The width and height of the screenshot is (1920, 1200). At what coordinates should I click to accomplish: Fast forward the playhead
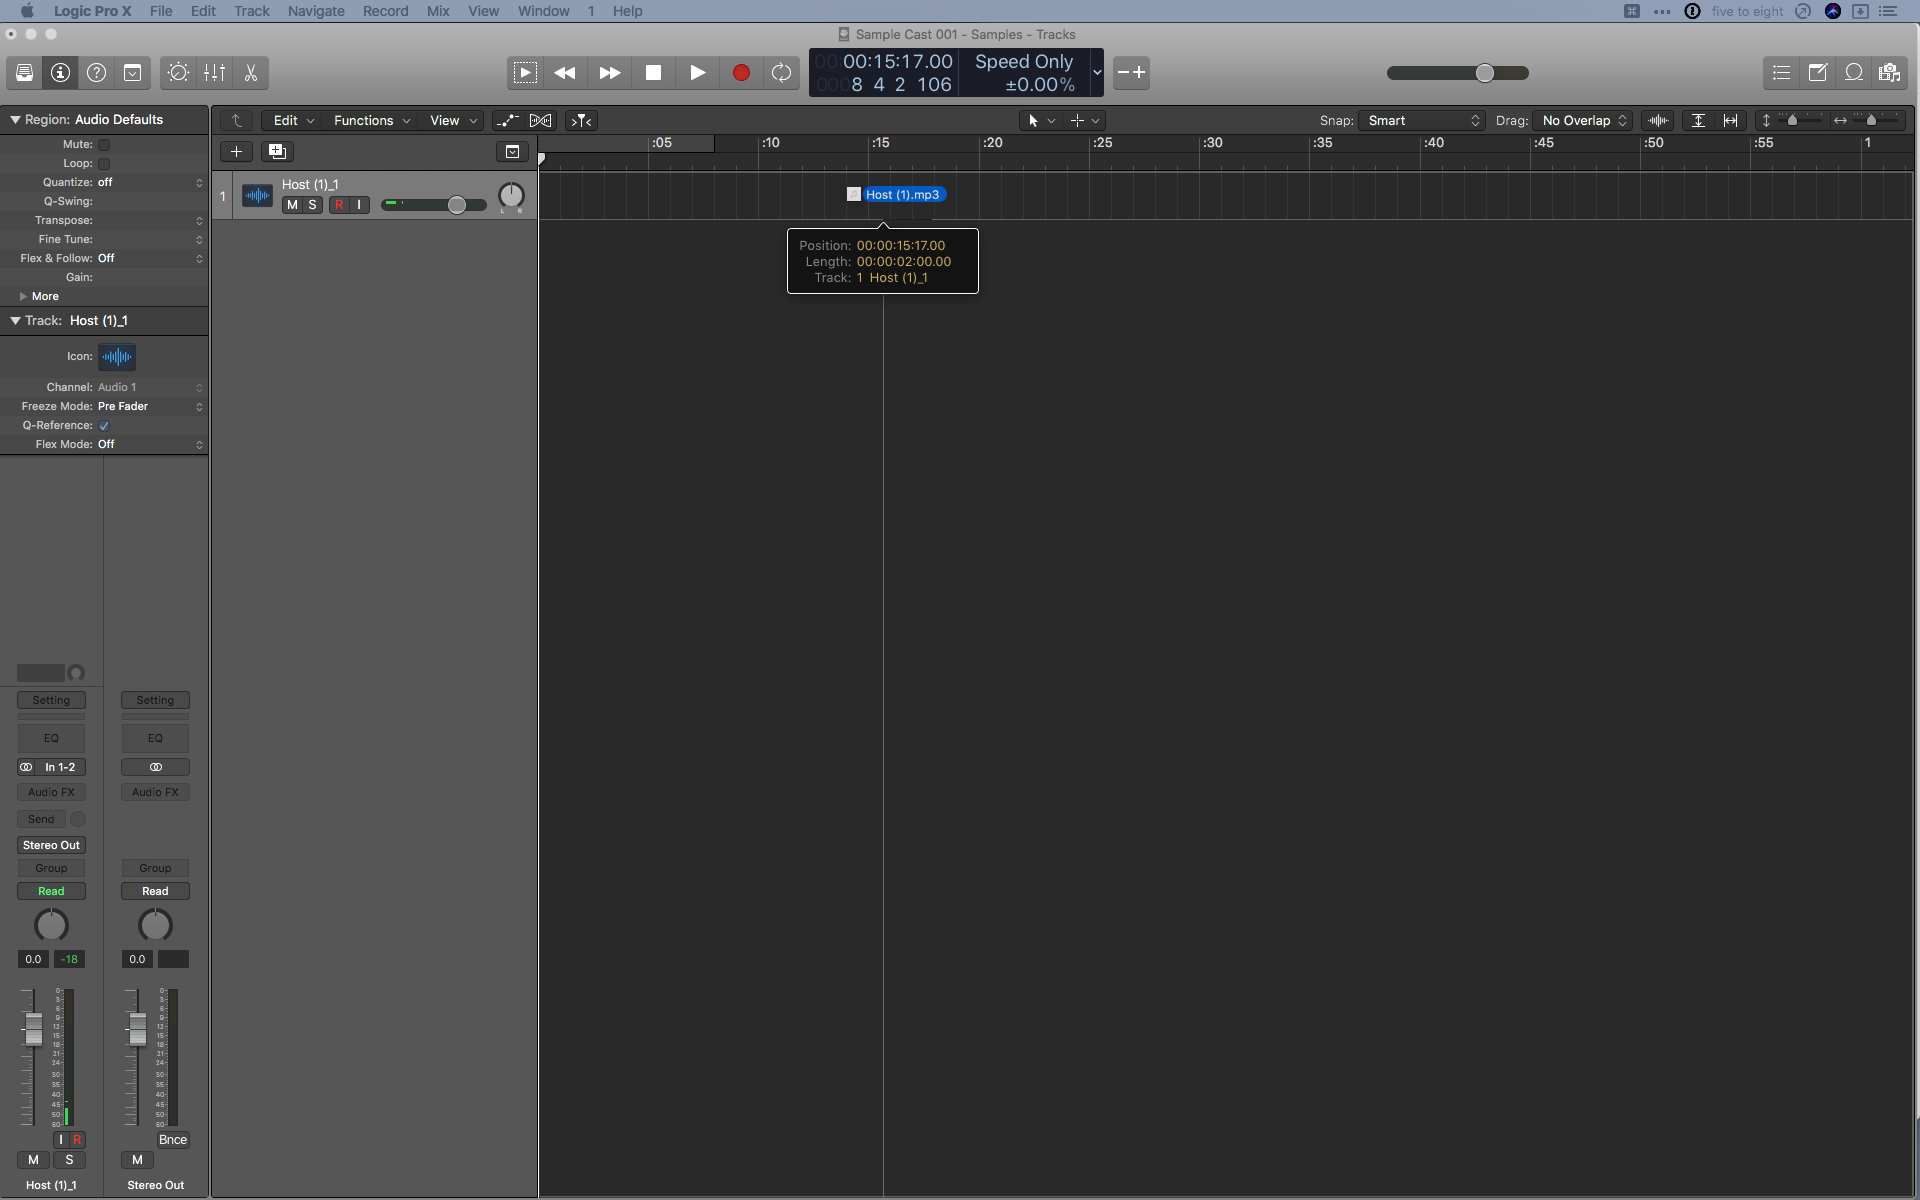point(609,73)
